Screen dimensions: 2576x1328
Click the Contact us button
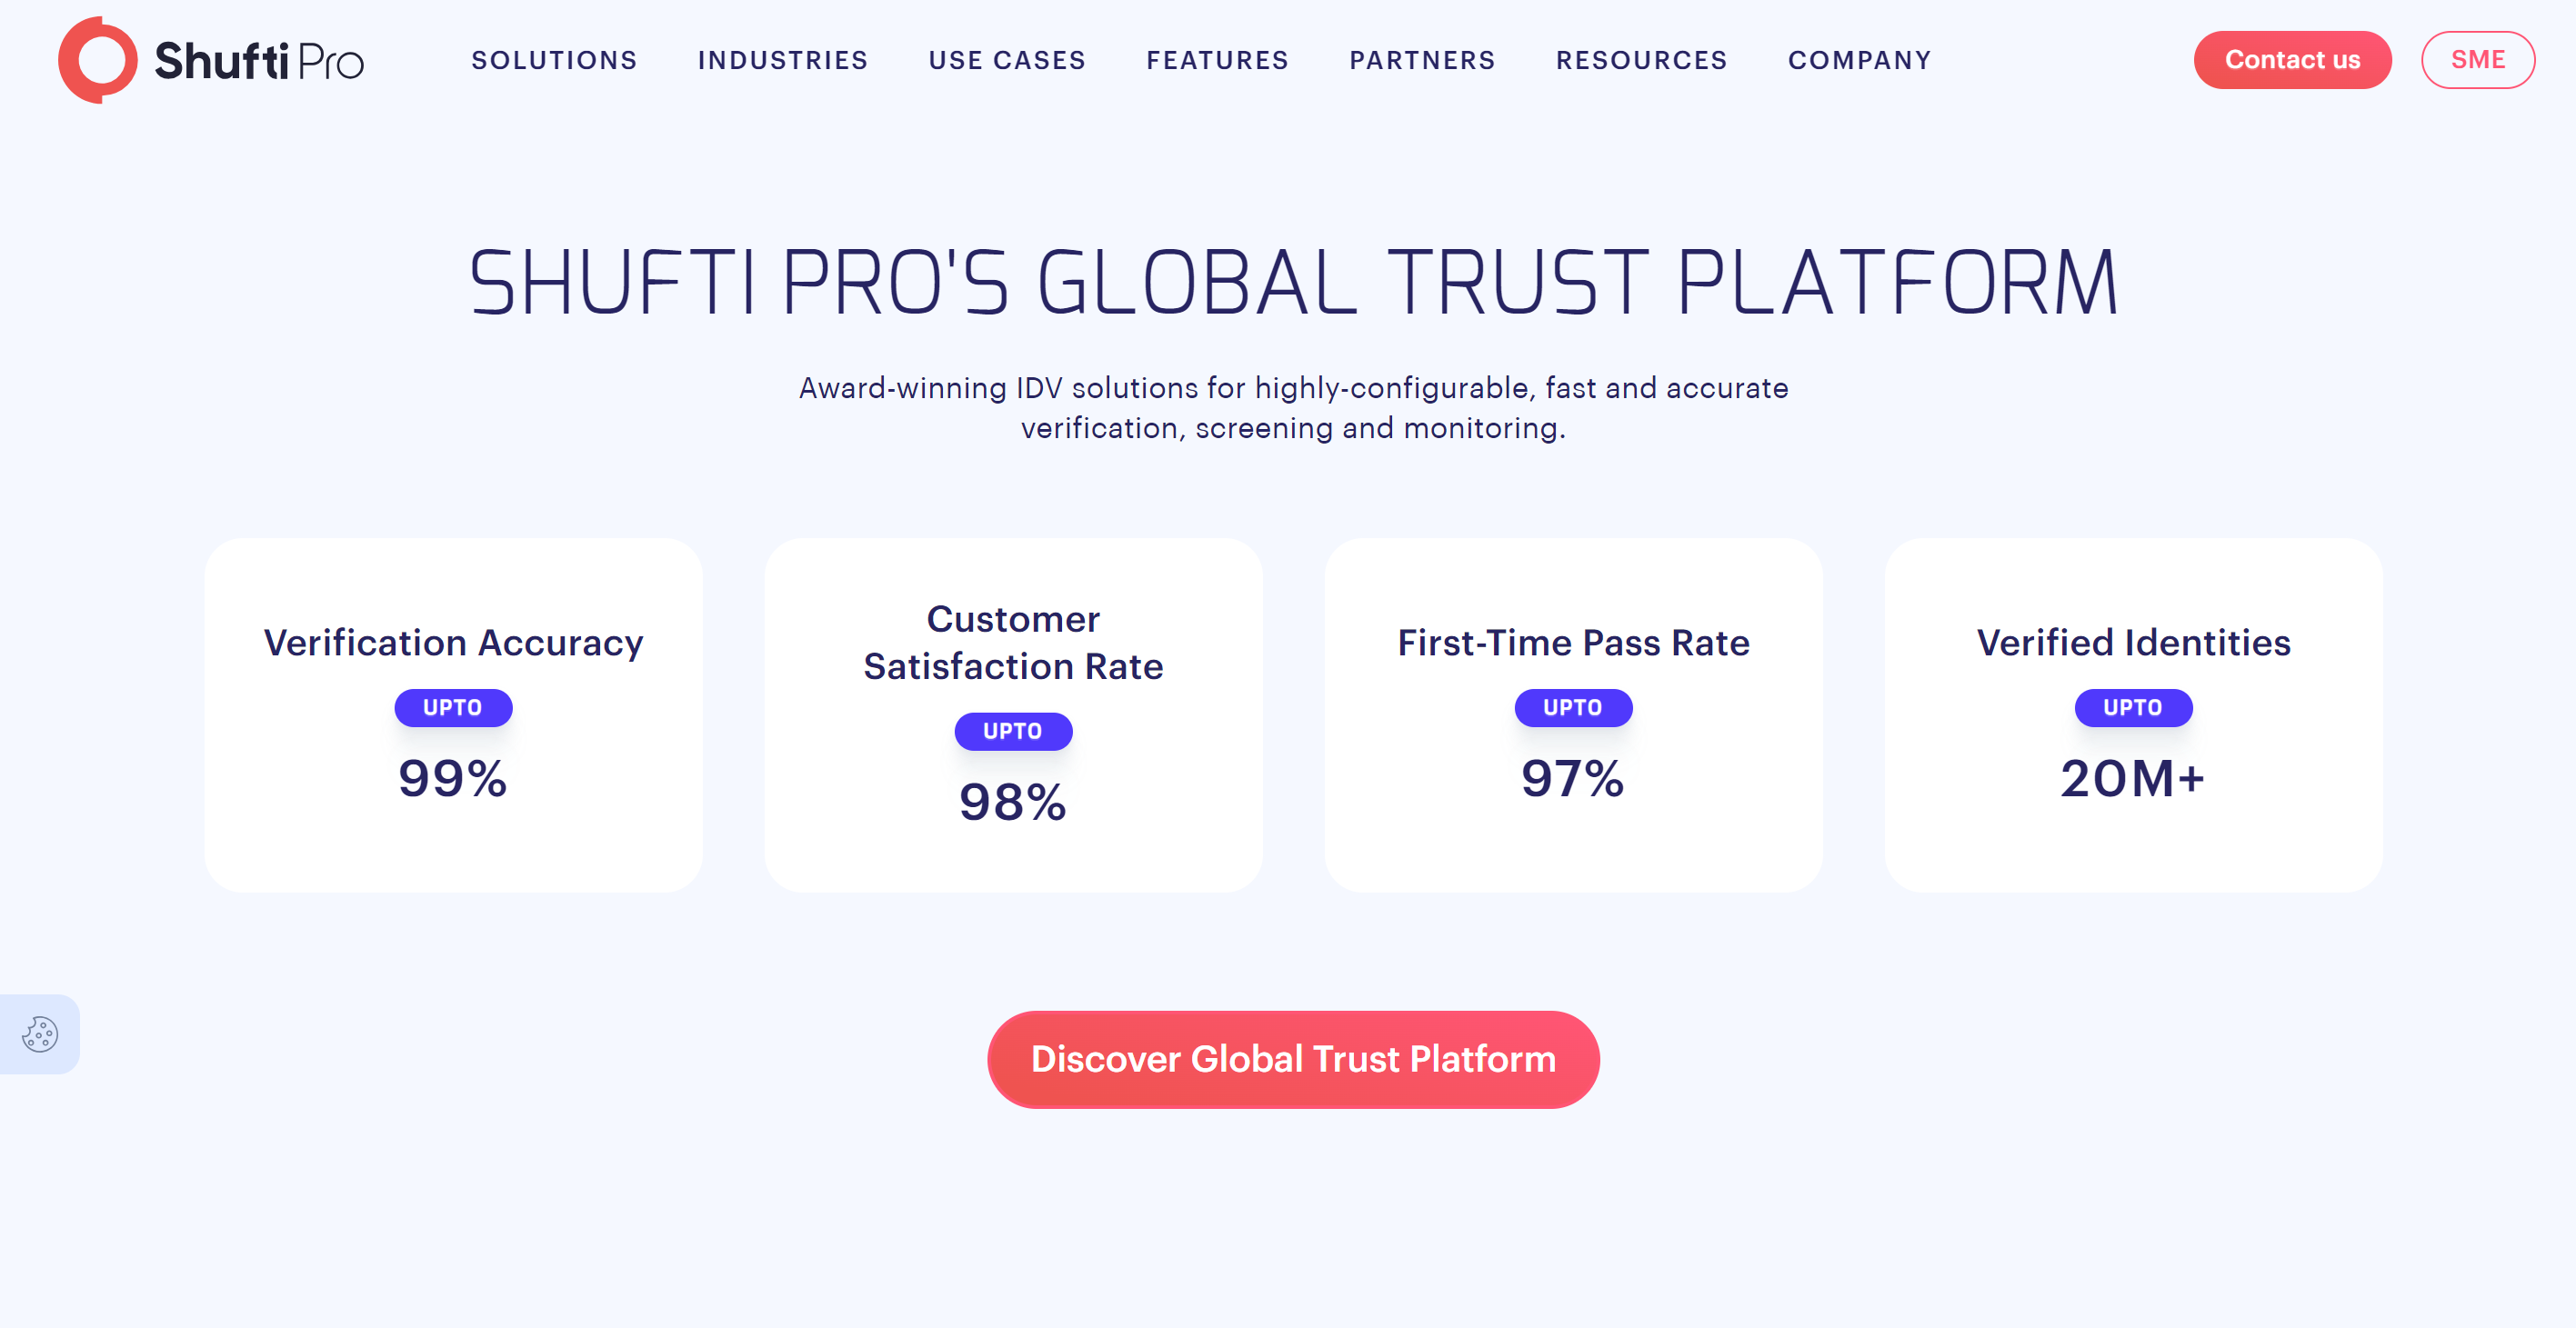pyautogui.click(x=2293, y=60)
